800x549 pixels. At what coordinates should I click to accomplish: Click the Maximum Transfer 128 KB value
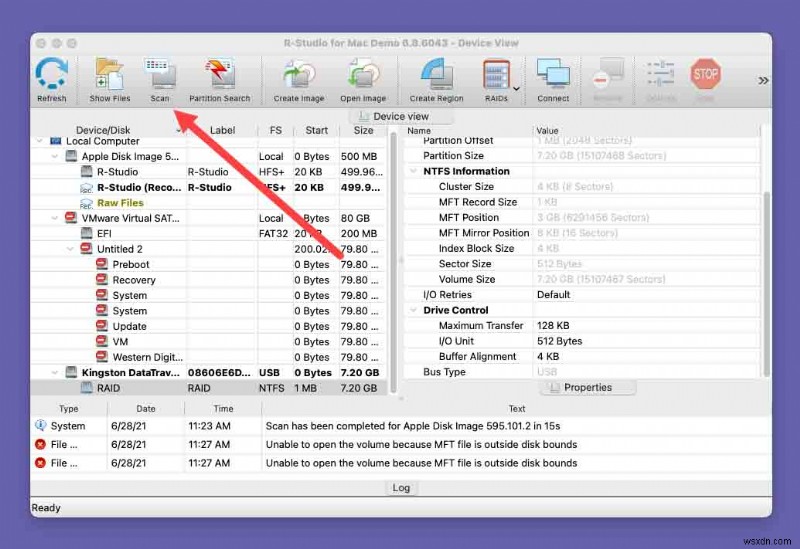coord(553,326)
